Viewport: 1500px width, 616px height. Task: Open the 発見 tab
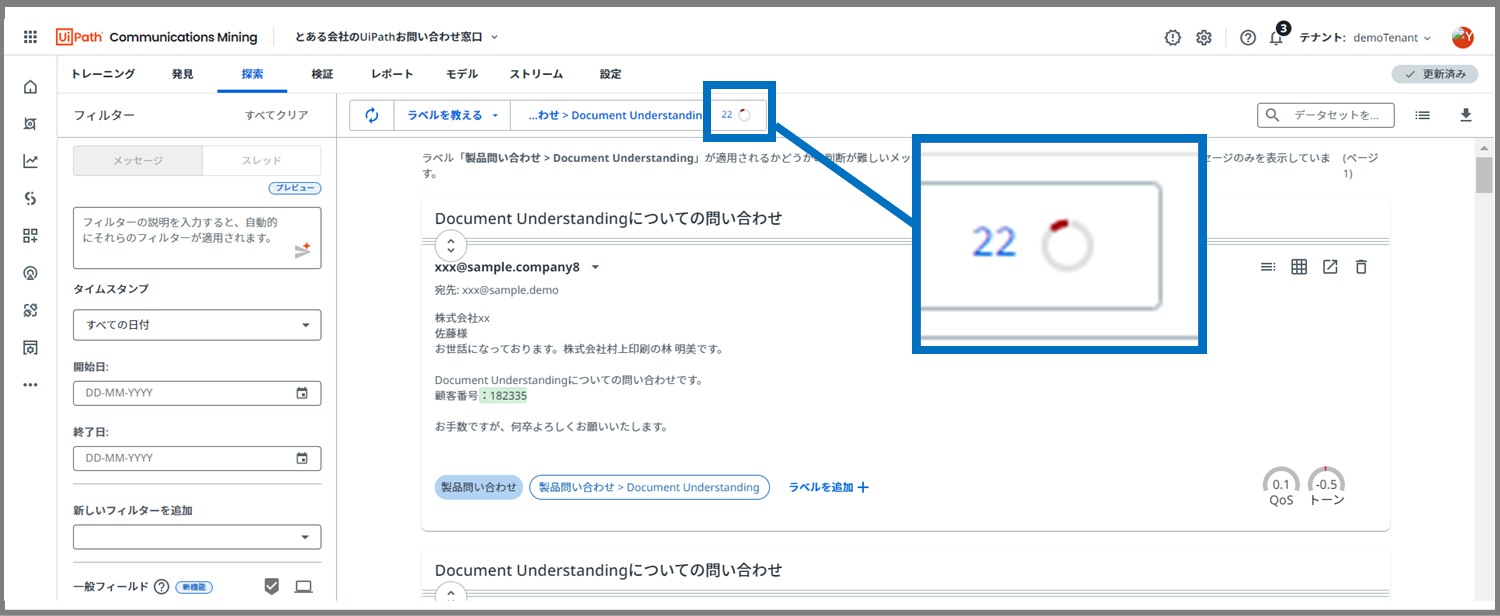pyautogui.click(x=183, y=74)
